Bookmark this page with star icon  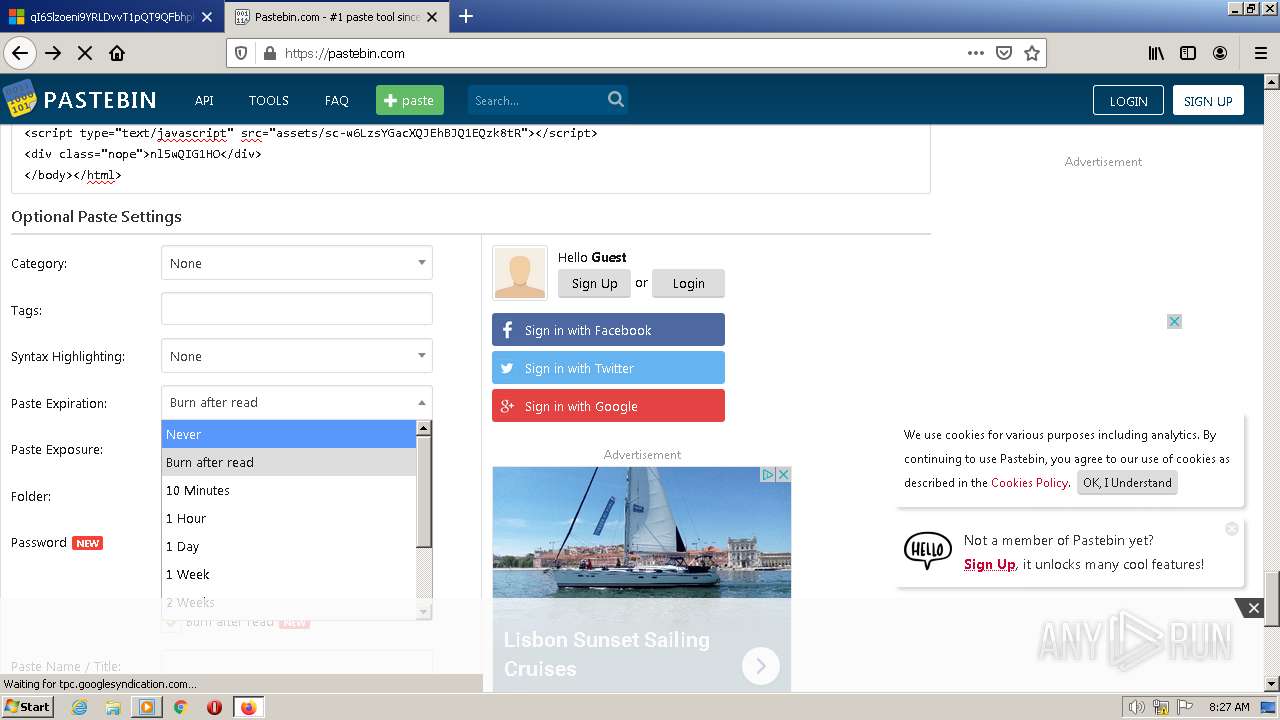pos(1032,53)
